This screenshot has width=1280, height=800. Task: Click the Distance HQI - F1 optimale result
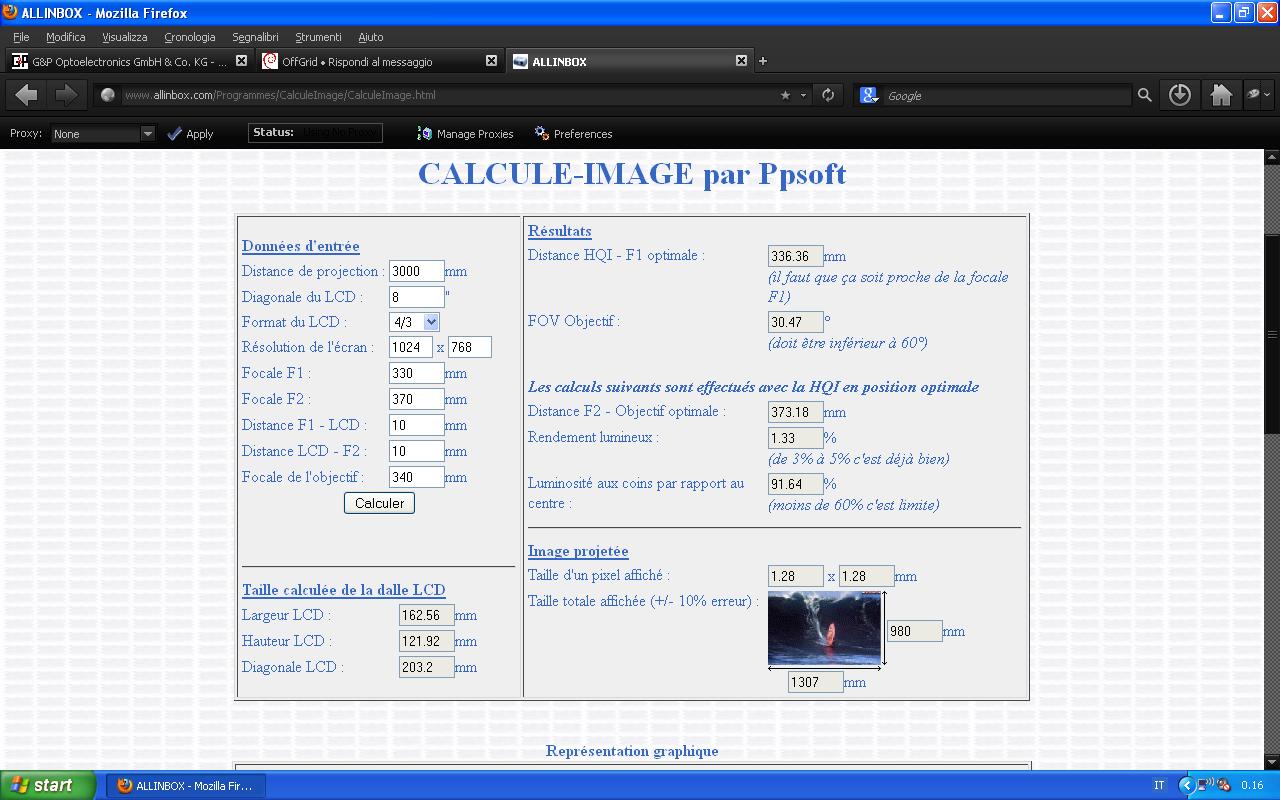click(795, 256)
